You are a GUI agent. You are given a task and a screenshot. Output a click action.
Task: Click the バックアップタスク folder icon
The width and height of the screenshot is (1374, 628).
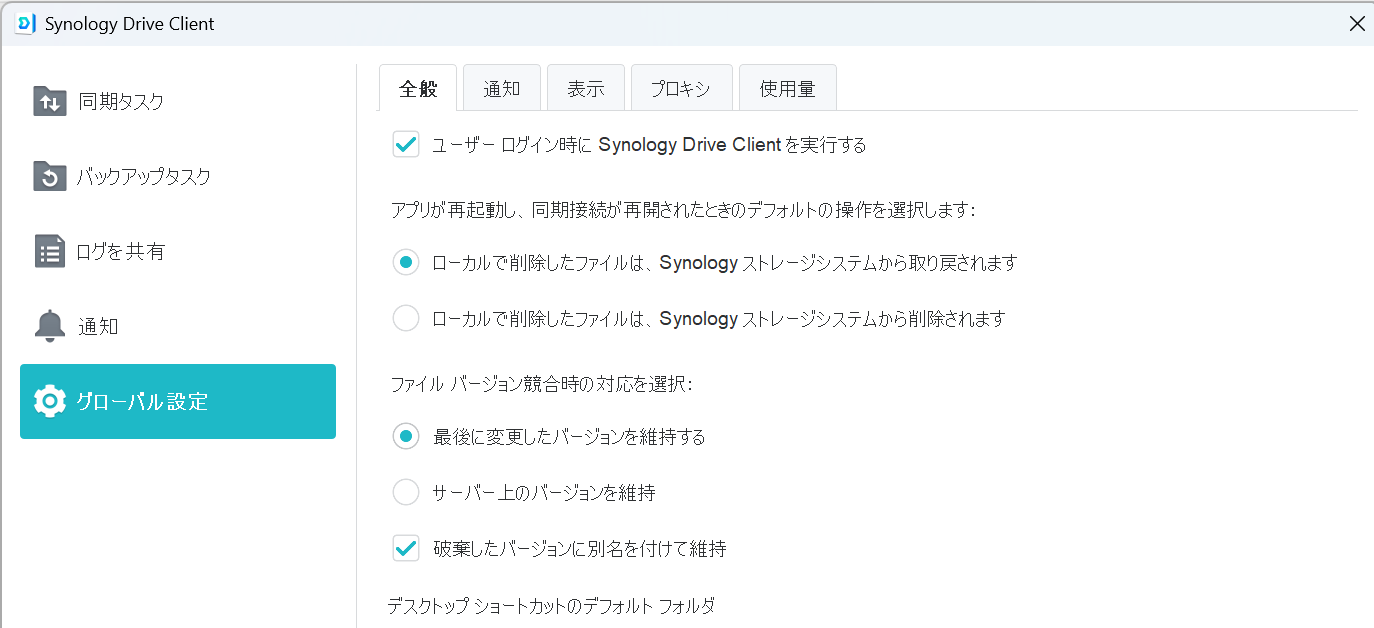[x=49, y=176]
